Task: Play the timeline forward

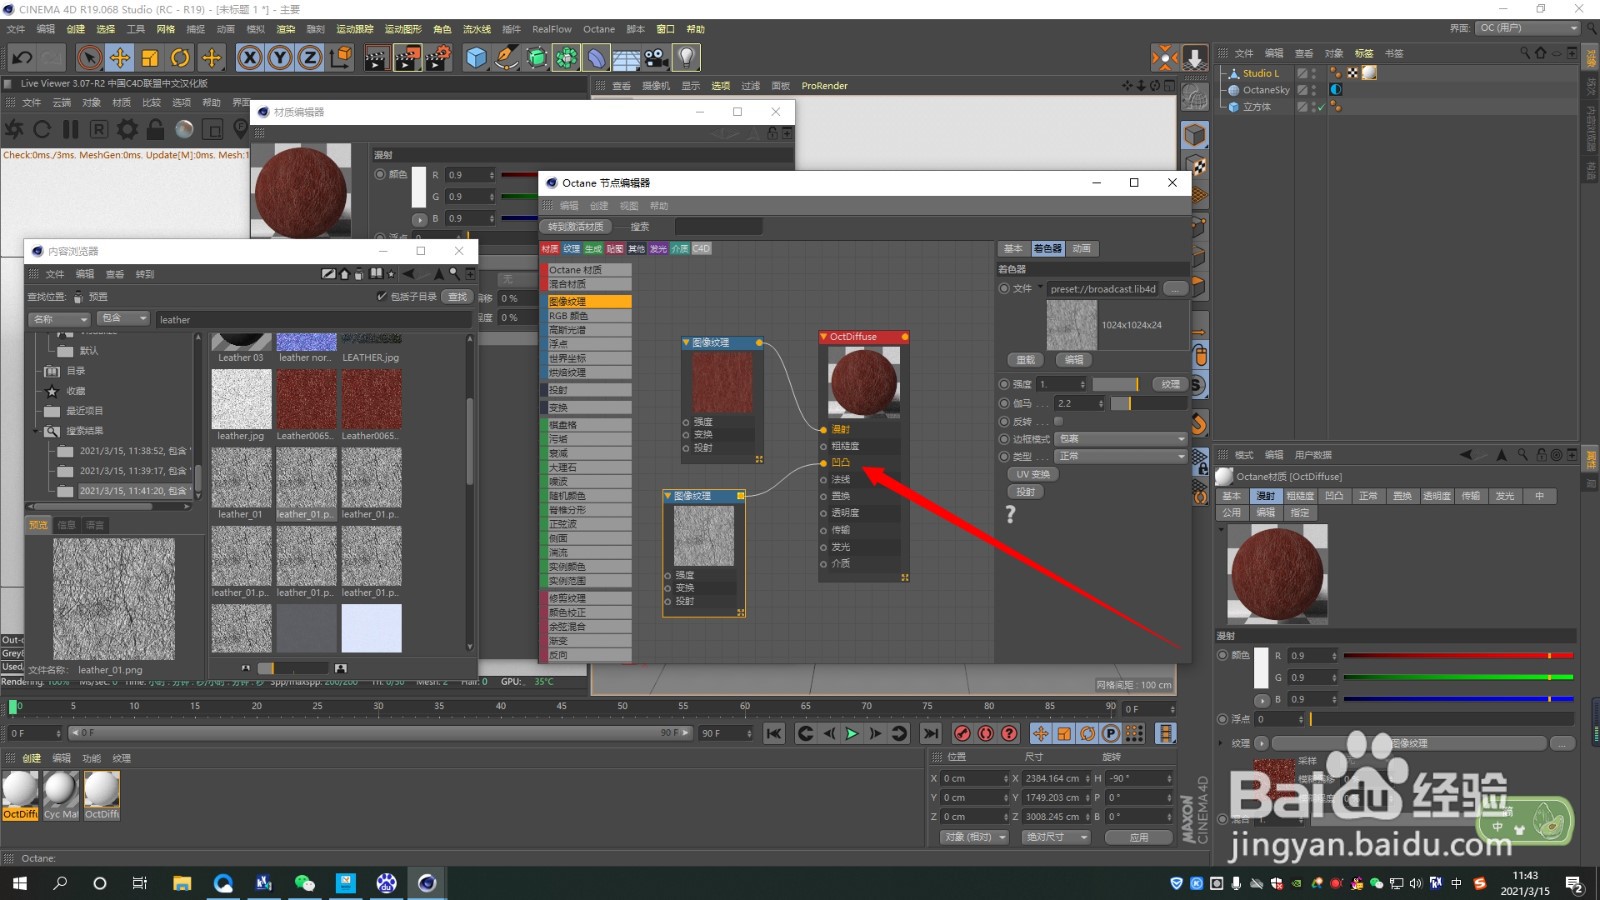Action: click(x=852, y=733)
